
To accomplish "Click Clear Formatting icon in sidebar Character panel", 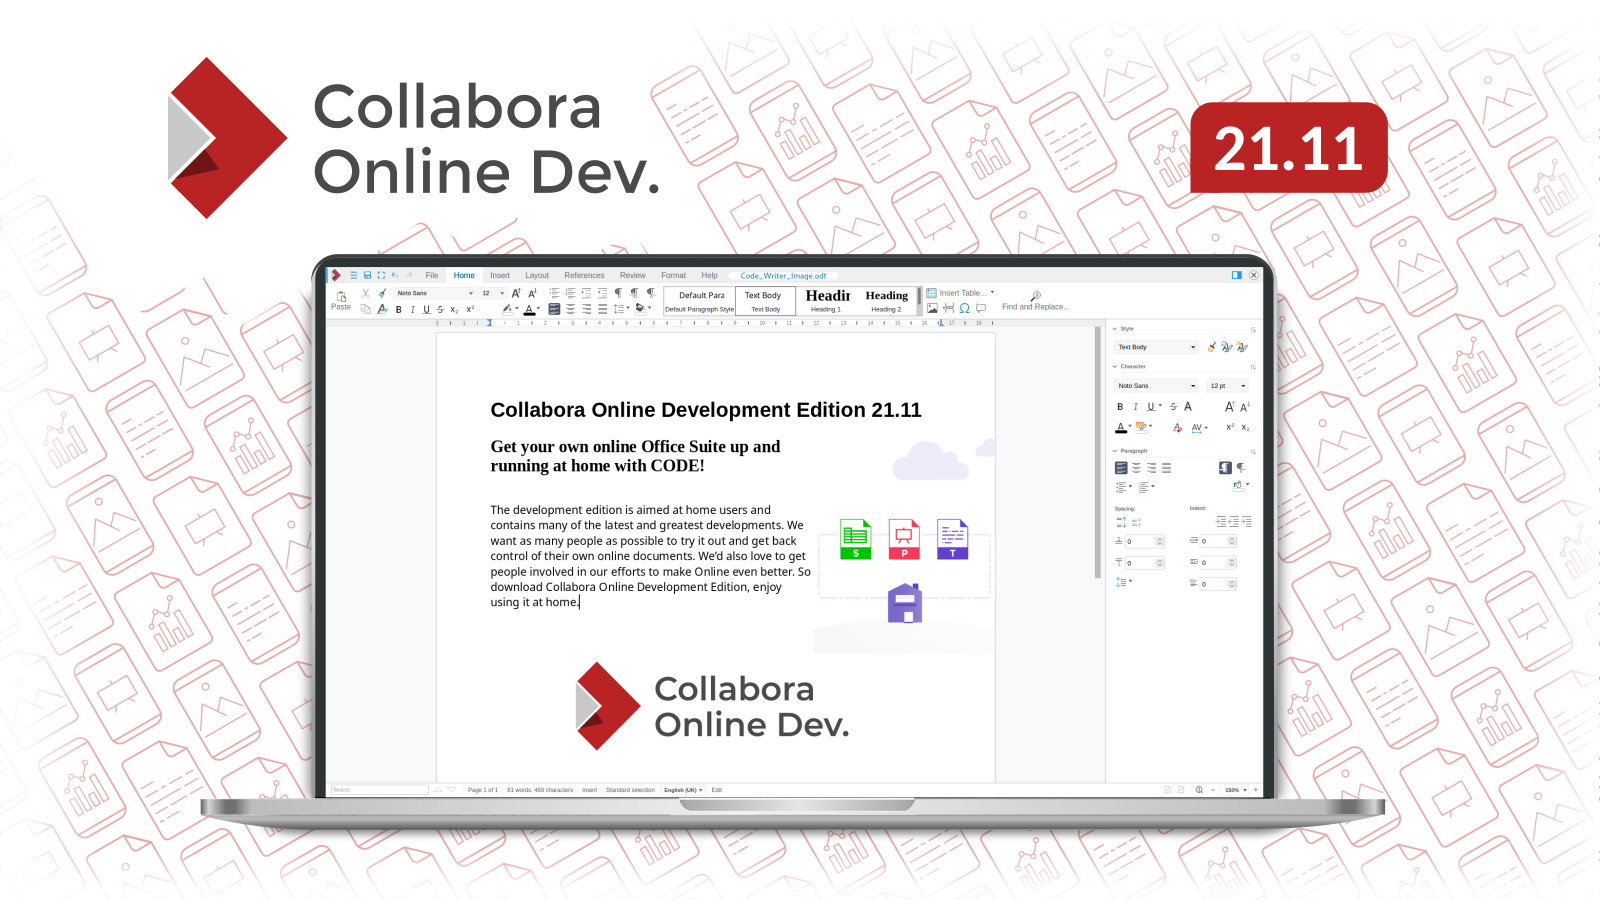I will coord(1177,428).
